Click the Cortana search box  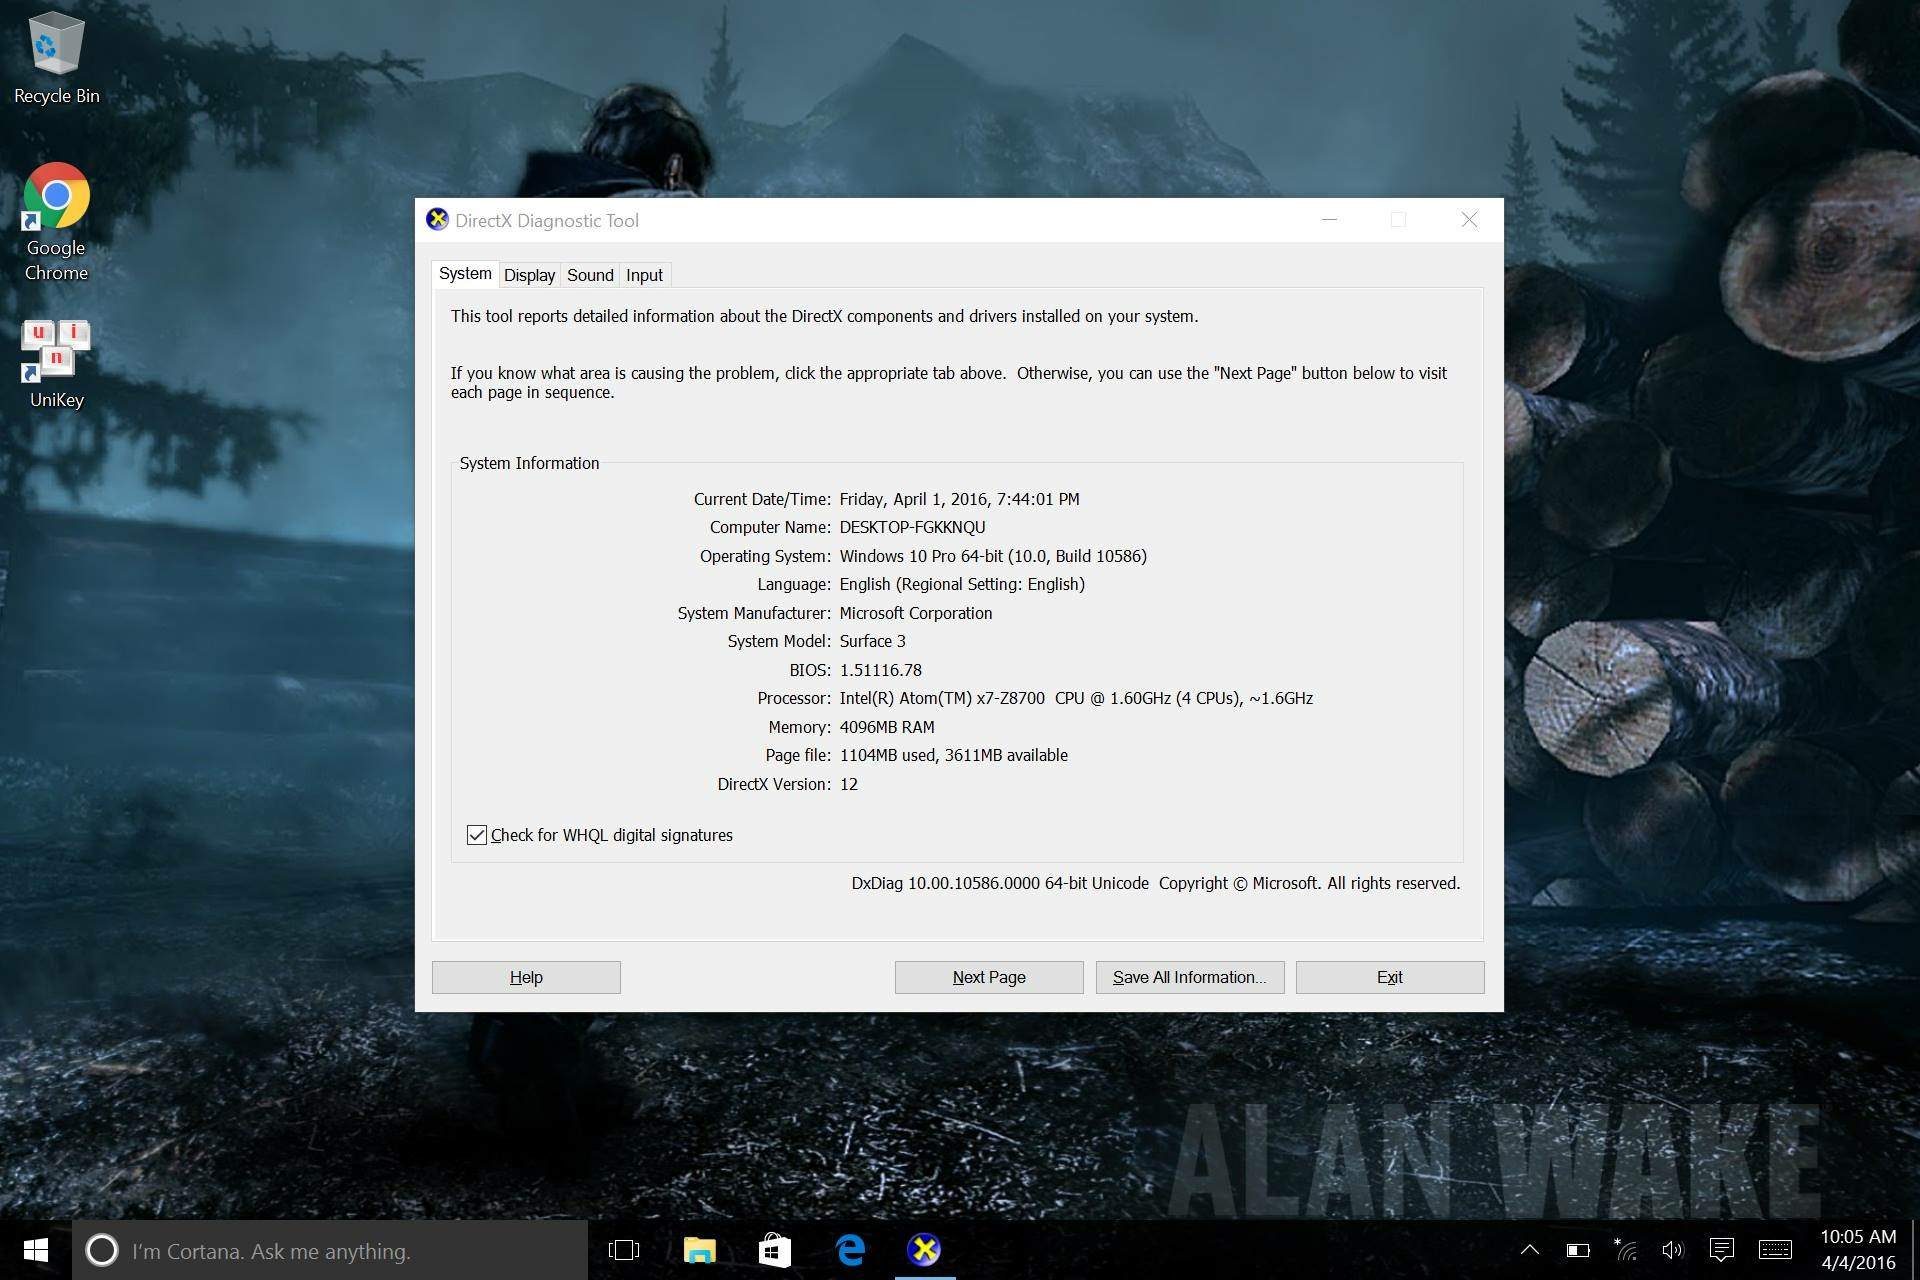pos(330,1250)
